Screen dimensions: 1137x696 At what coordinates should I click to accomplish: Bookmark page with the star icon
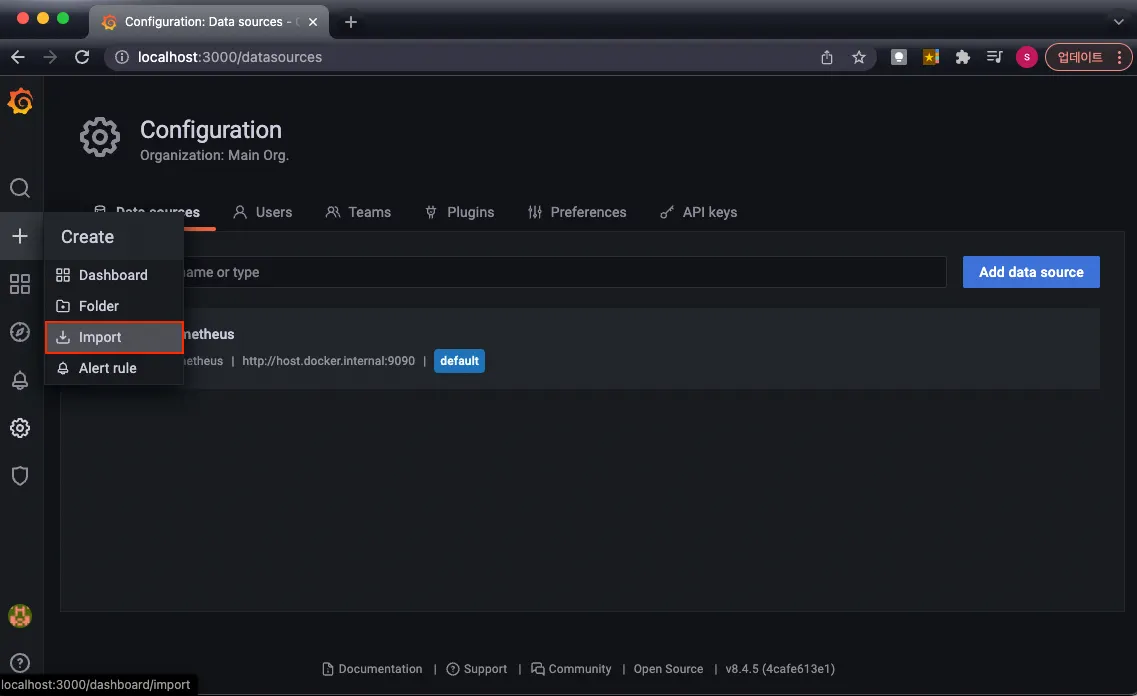point(859,57)
